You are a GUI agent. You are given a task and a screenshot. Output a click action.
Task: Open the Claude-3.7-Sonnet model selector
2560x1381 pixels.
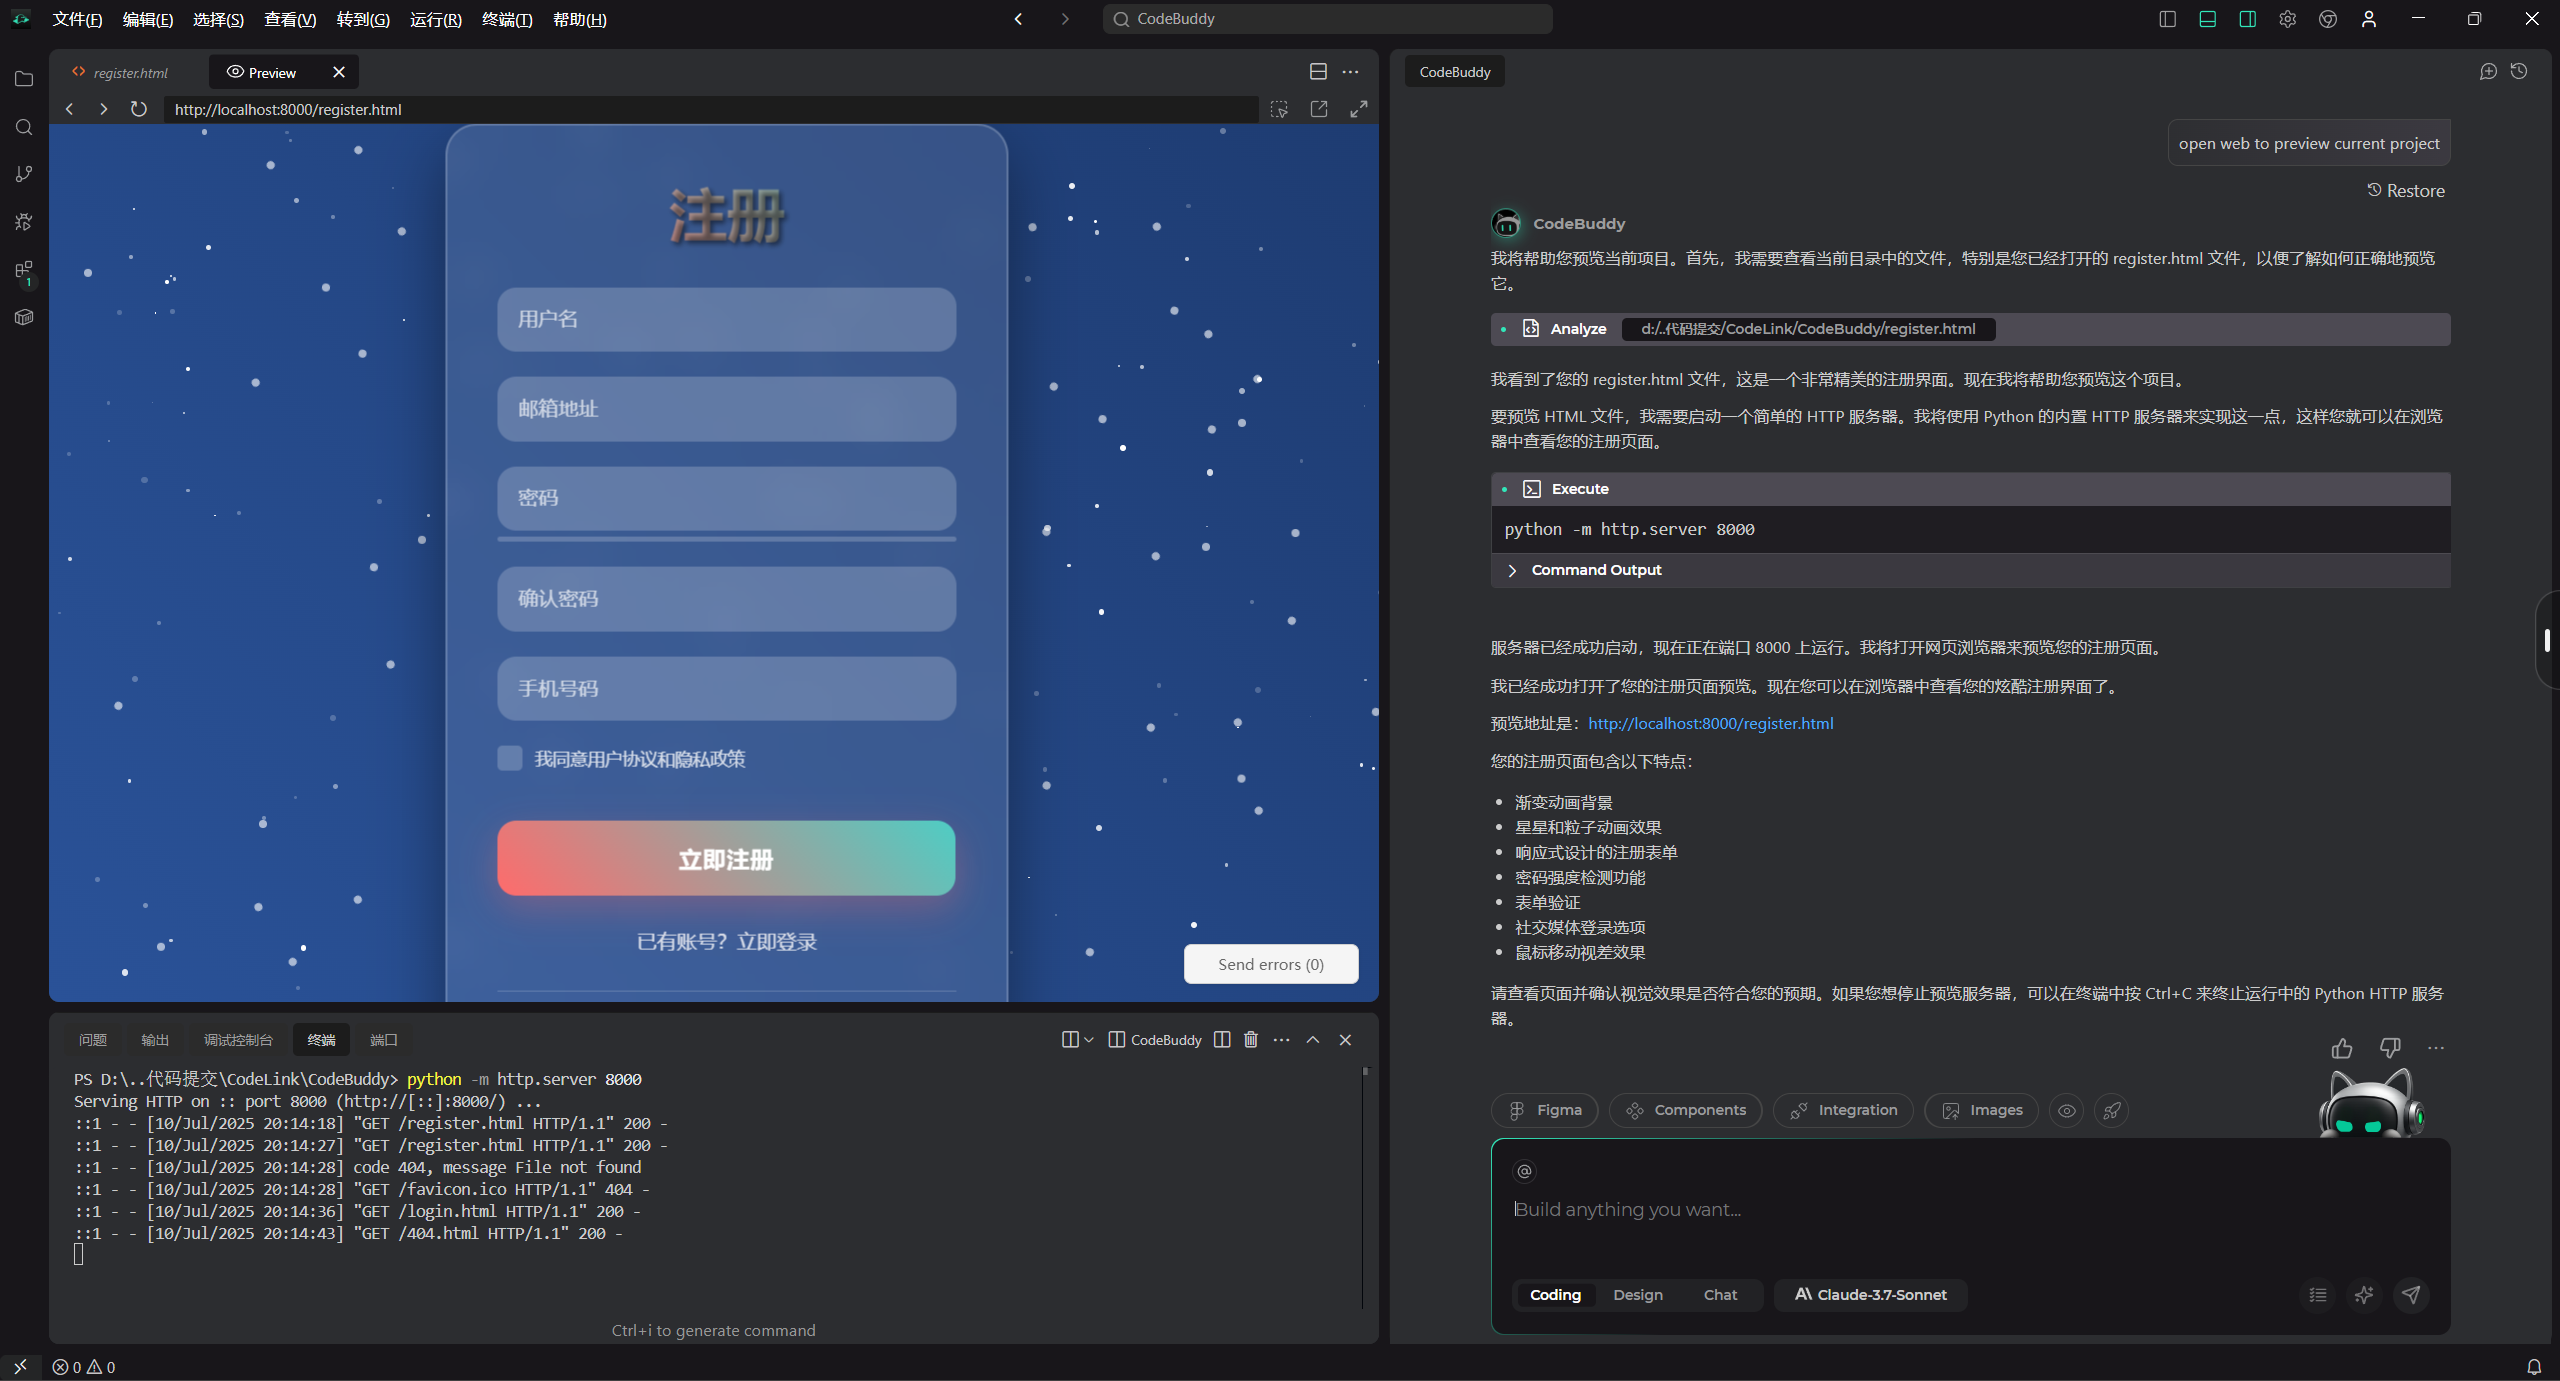(x=1870, y=1295)
